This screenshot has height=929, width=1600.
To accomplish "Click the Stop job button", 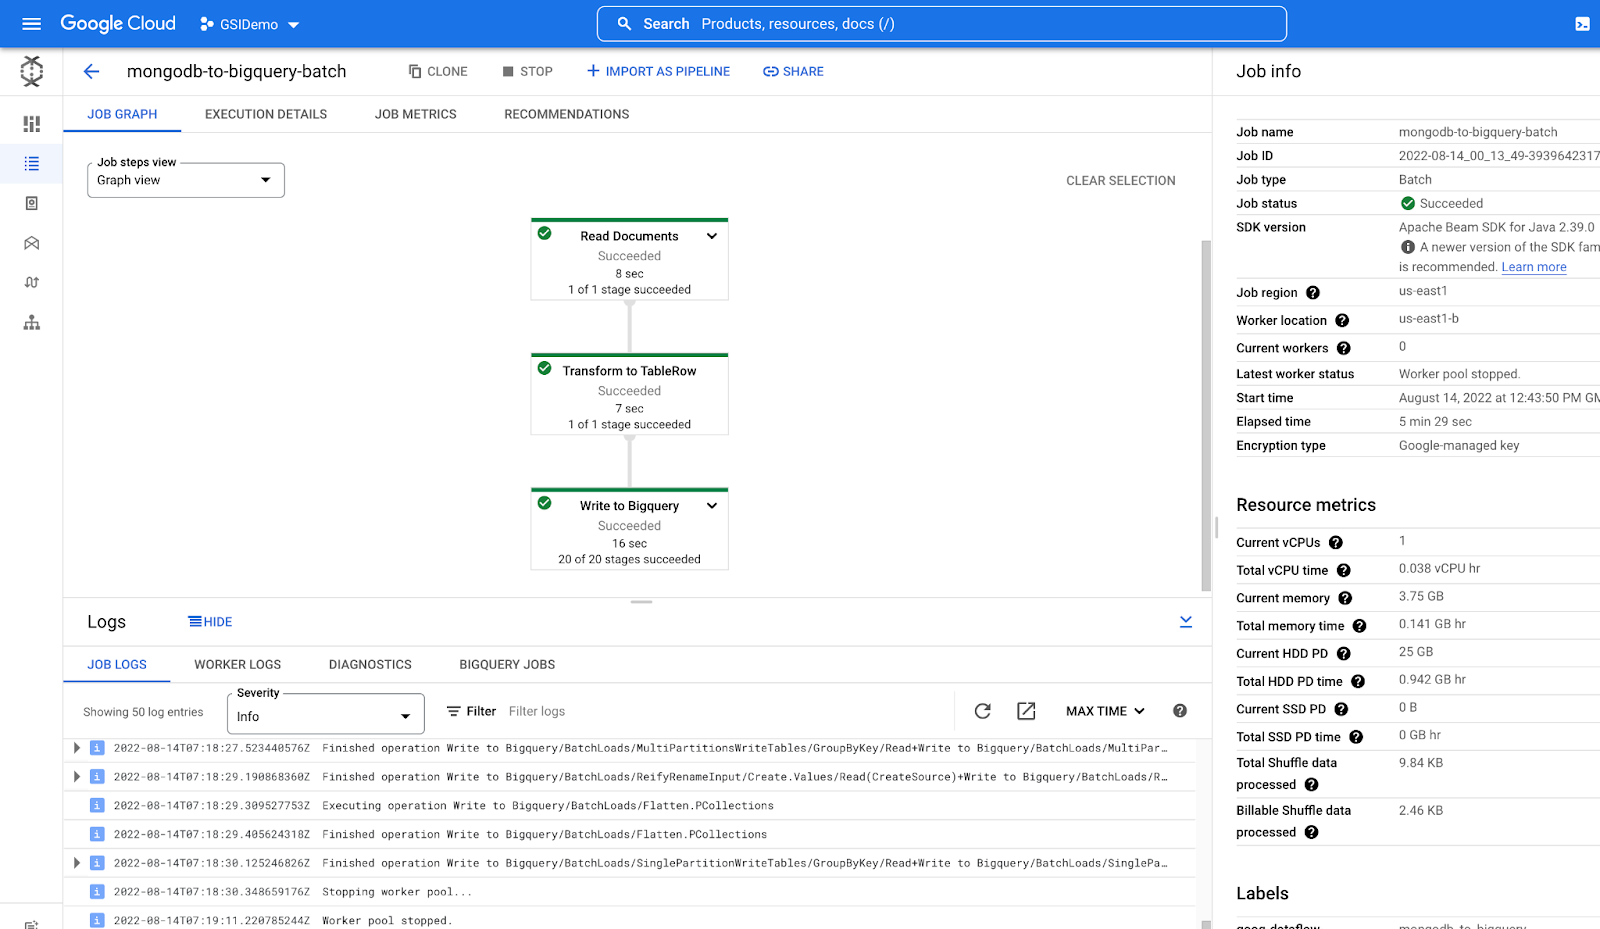I will 527,71.
